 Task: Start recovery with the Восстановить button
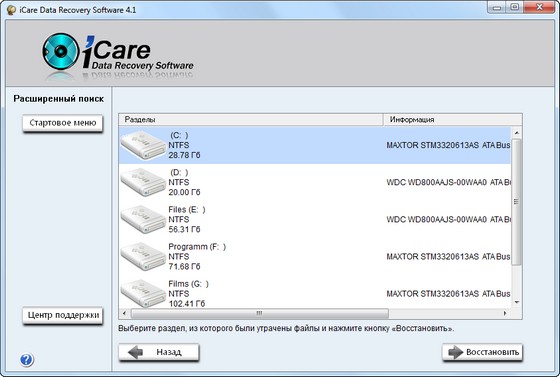482,352
